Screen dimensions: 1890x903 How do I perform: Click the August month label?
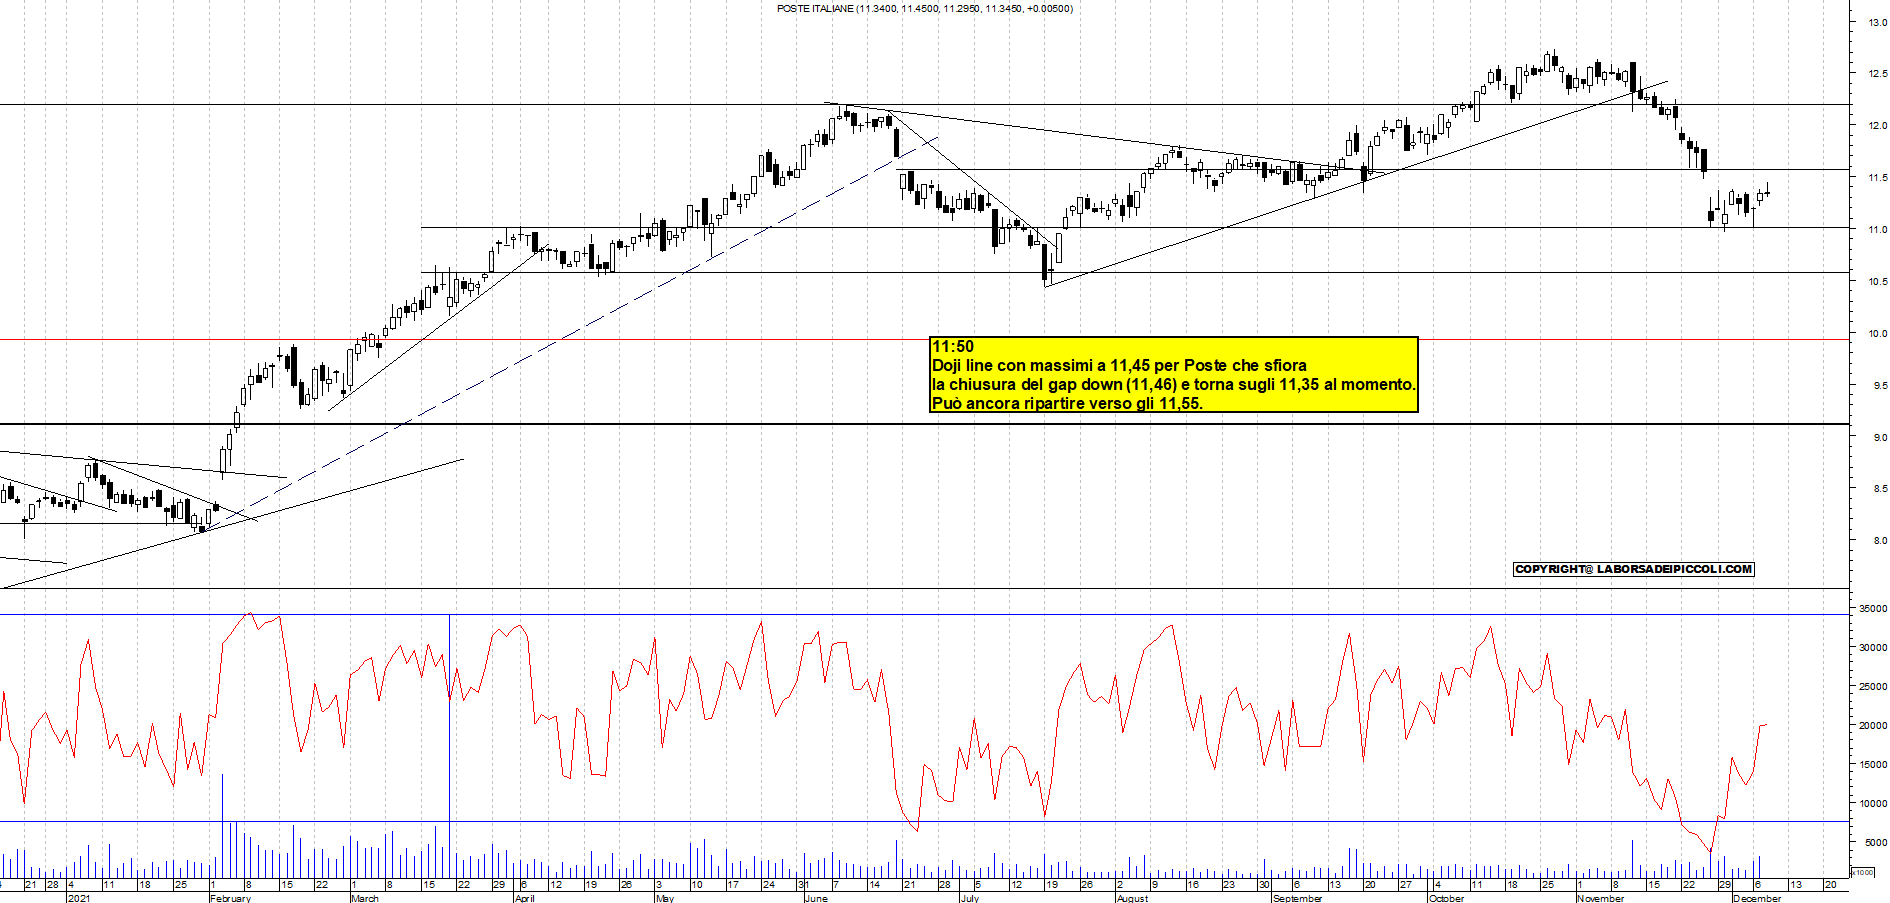pos(1132,898)
